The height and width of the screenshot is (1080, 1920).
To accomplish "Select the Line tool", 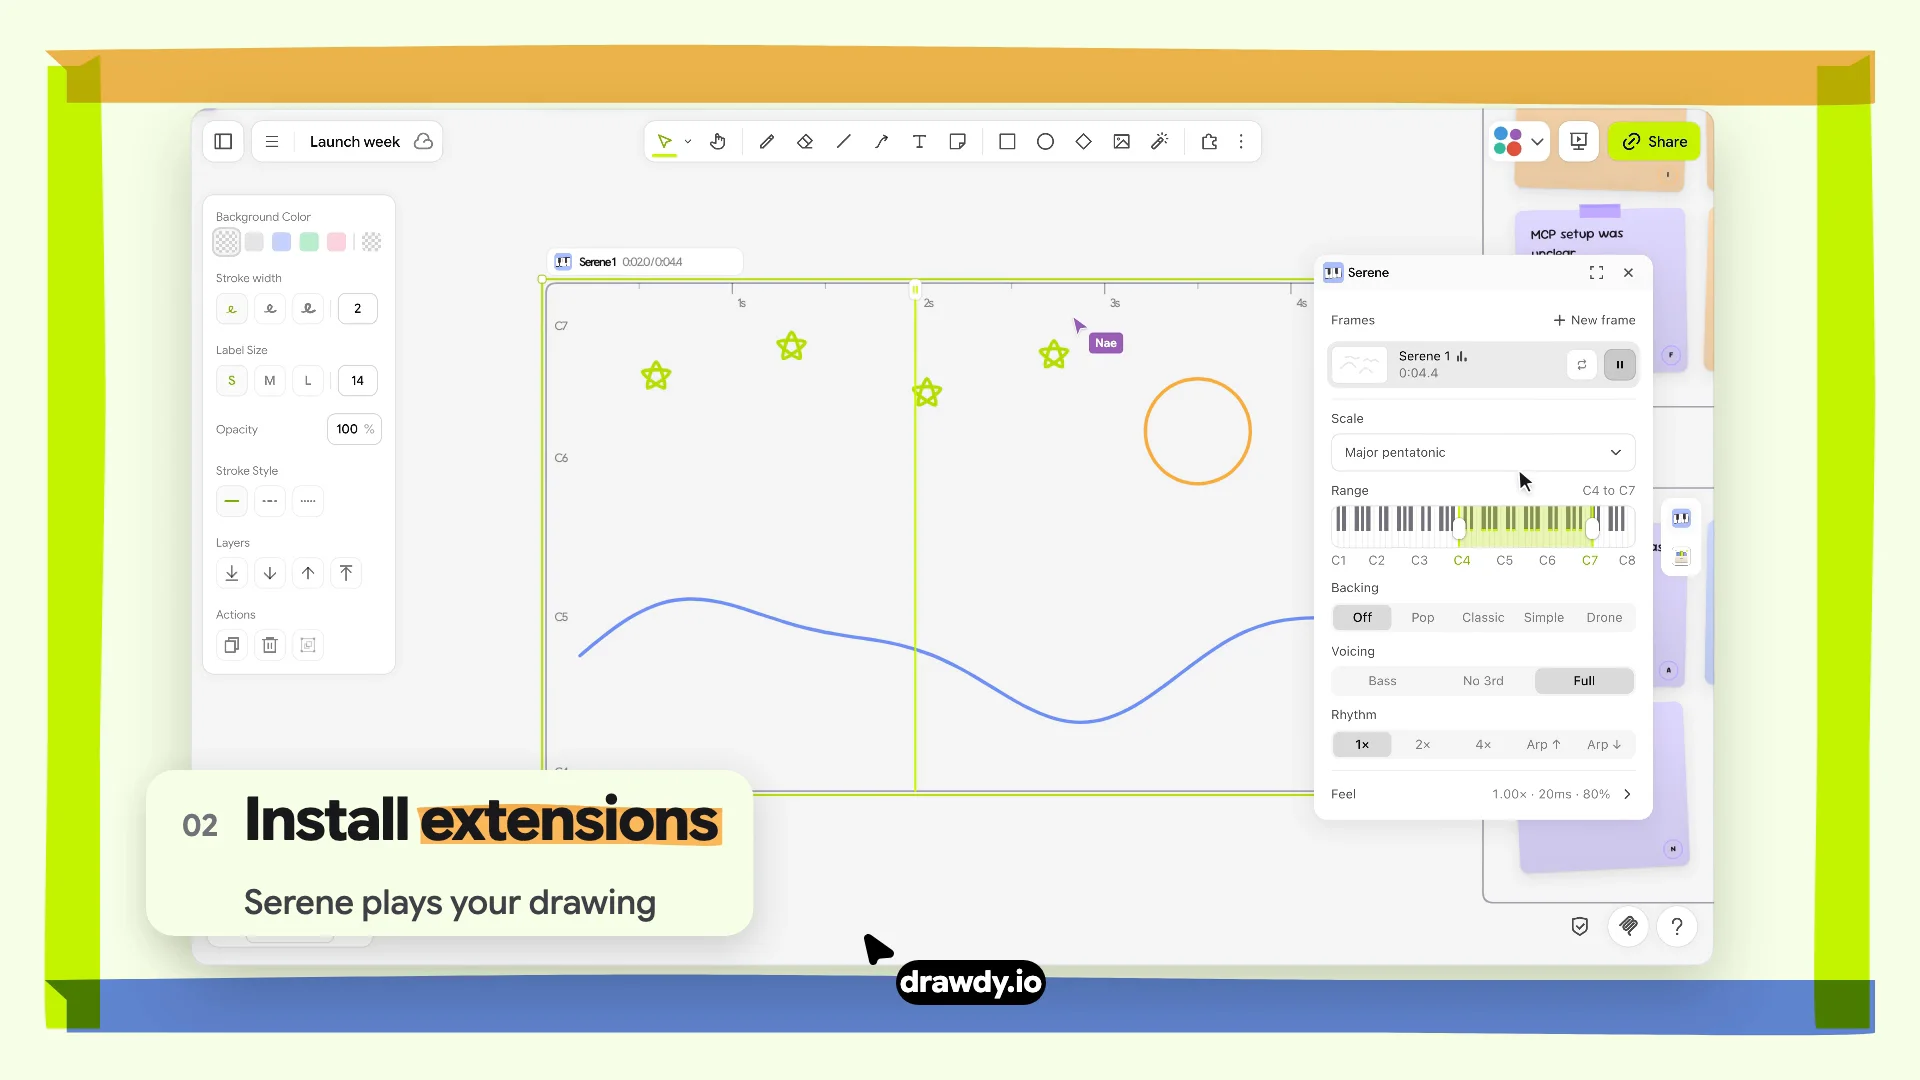I will tap(843, 142).
